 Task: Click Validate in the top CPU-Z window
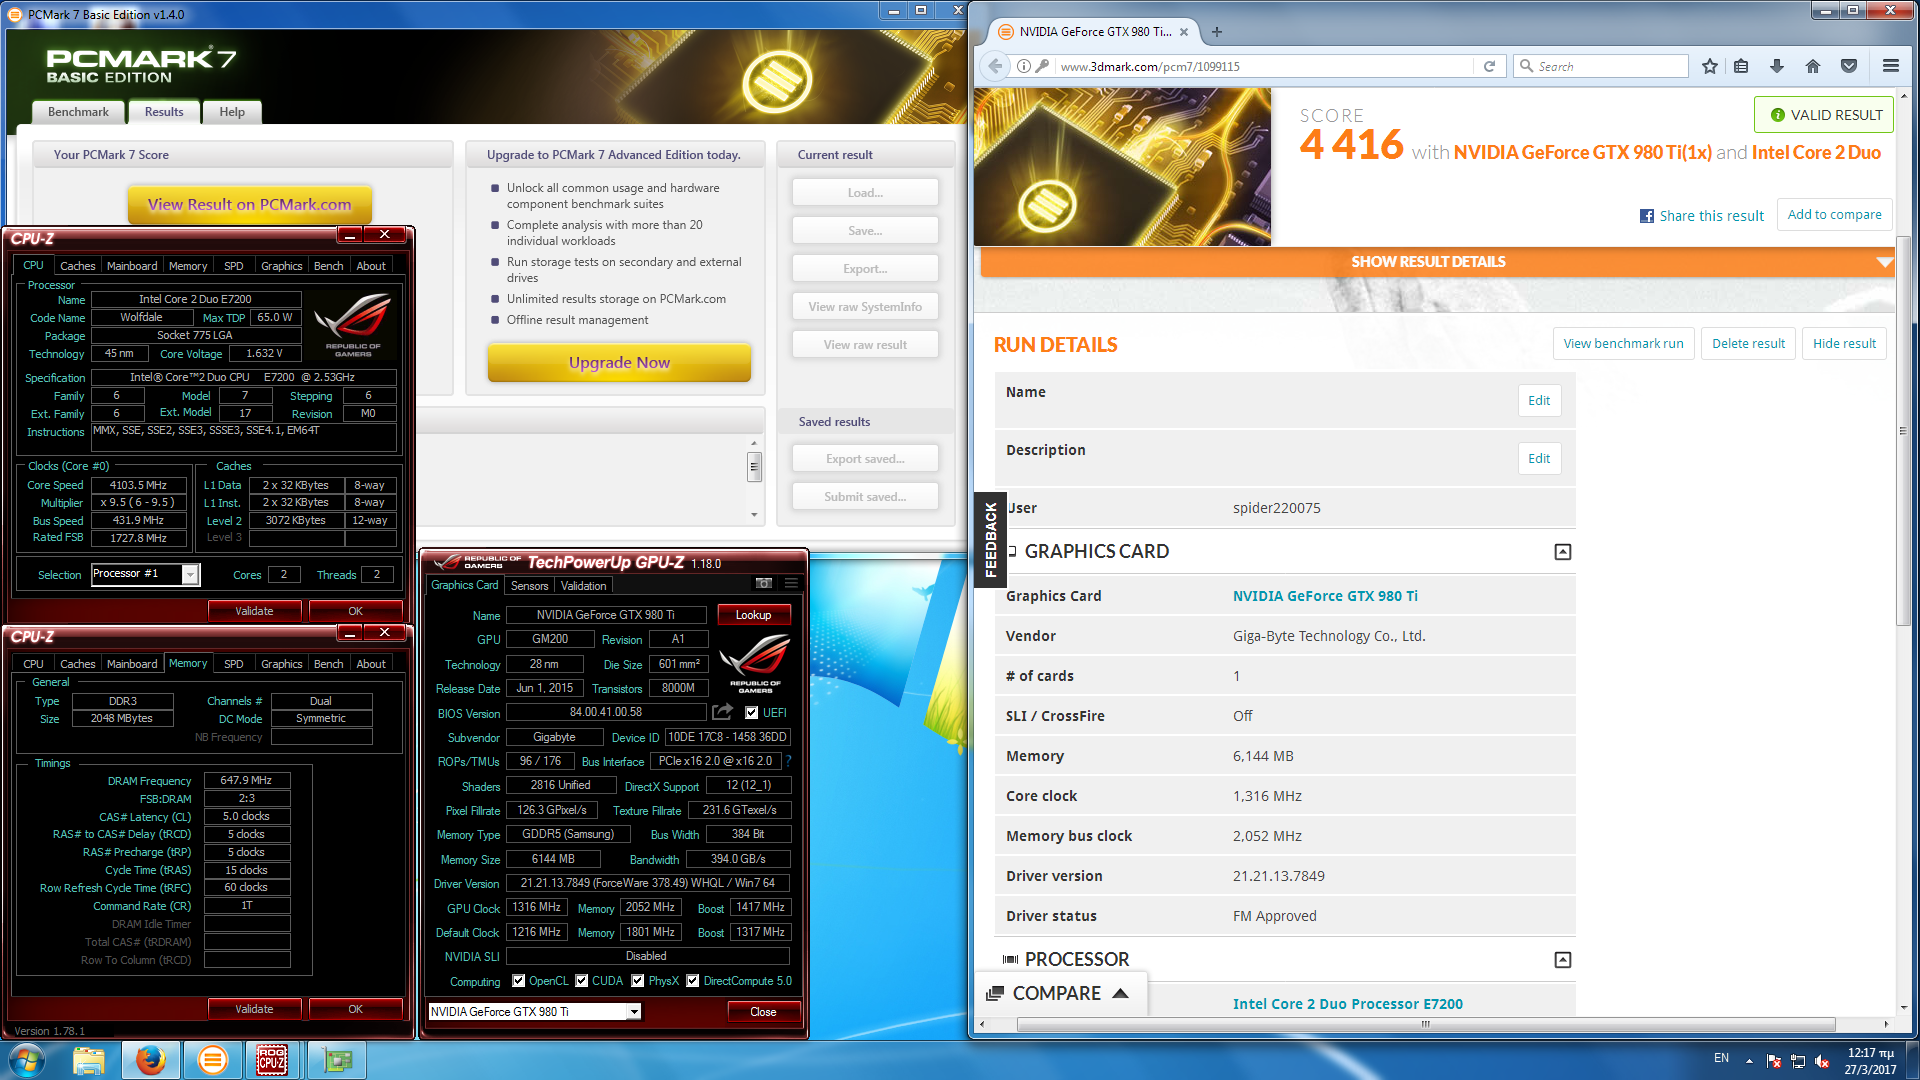coord(254,611)
